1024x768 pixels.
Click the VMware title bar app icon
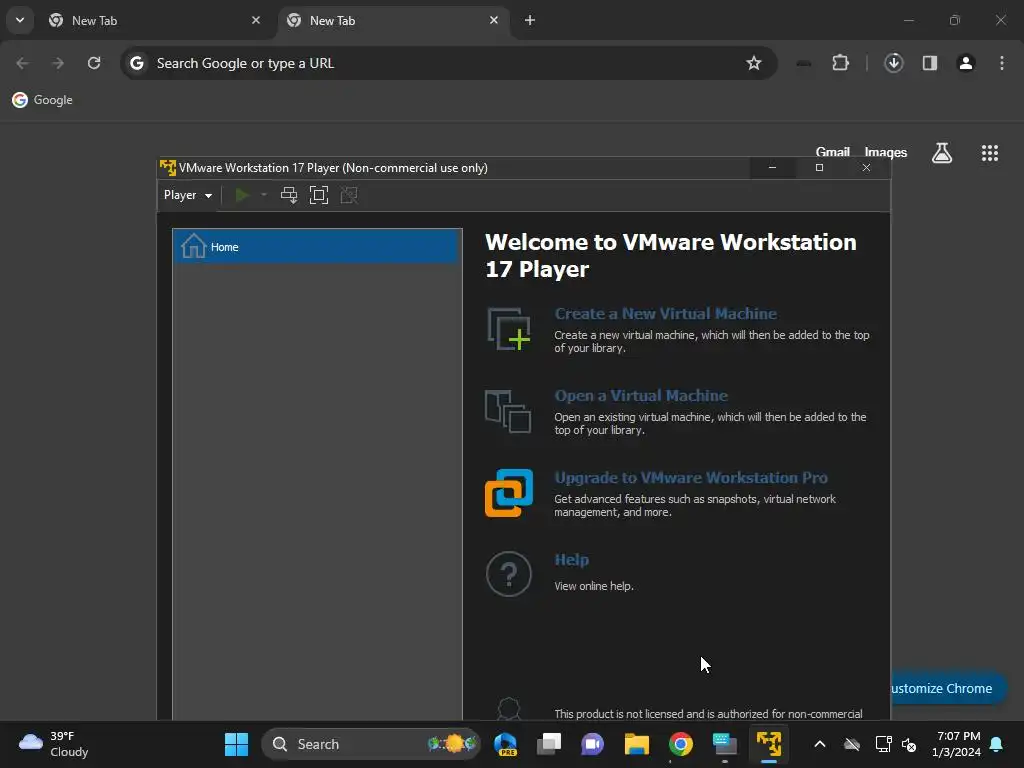coord(168,168)
